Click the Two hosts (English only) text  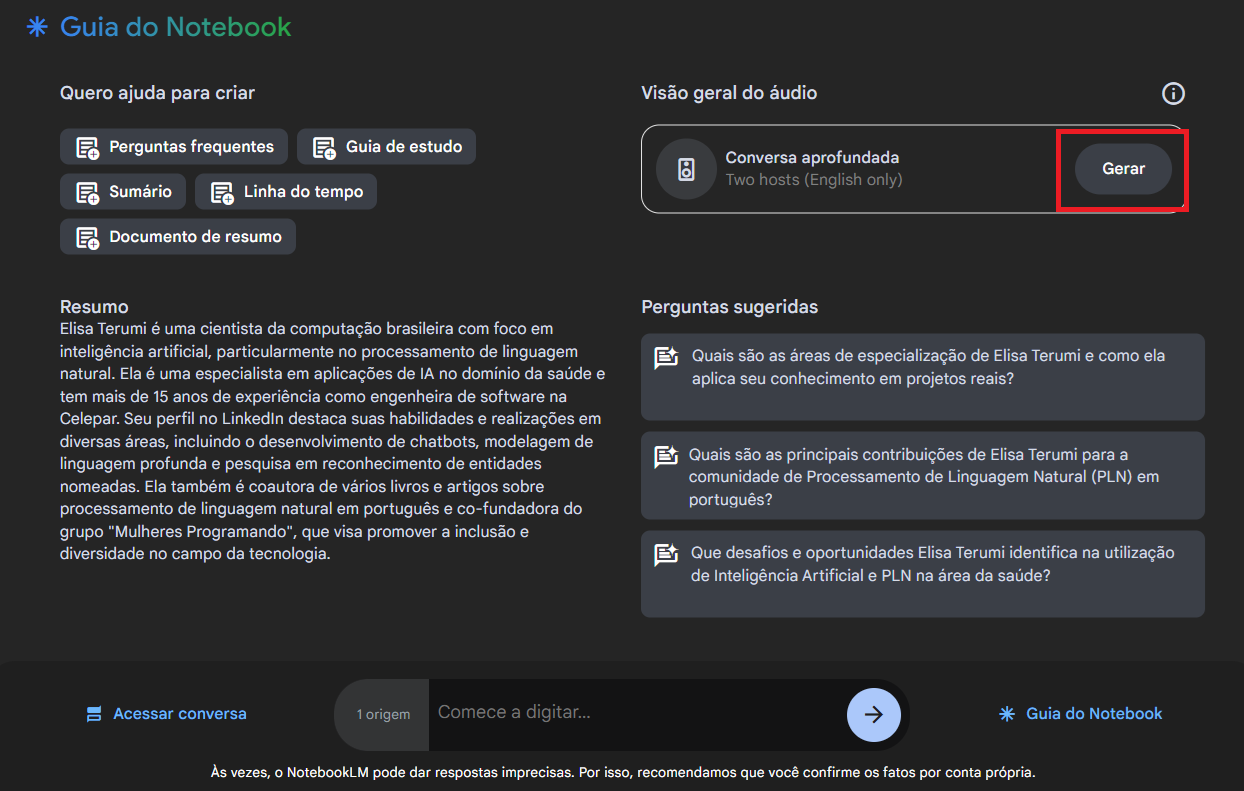pos(814,180)
